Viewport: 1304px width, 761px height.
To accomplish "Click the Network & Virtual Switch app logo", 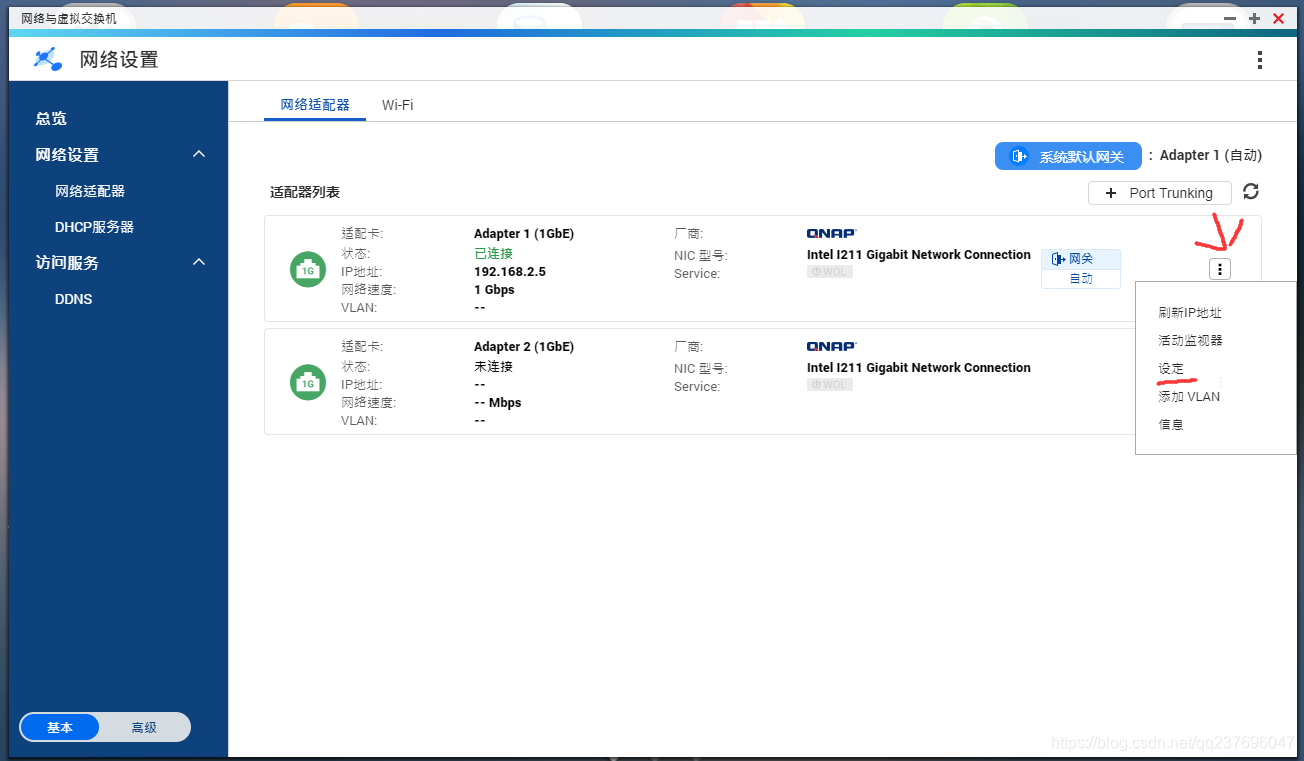I will click(47, 59).
